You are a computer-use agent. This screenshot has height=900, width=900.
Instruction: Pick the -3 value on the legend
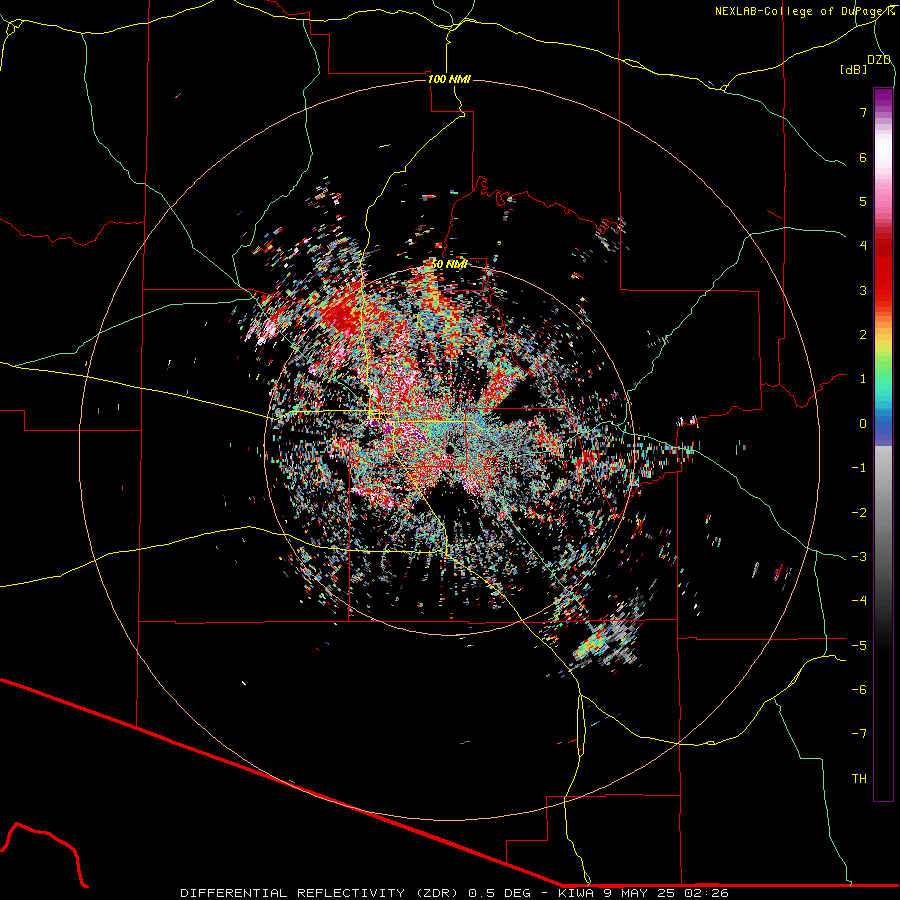click(x=859, y=557)
